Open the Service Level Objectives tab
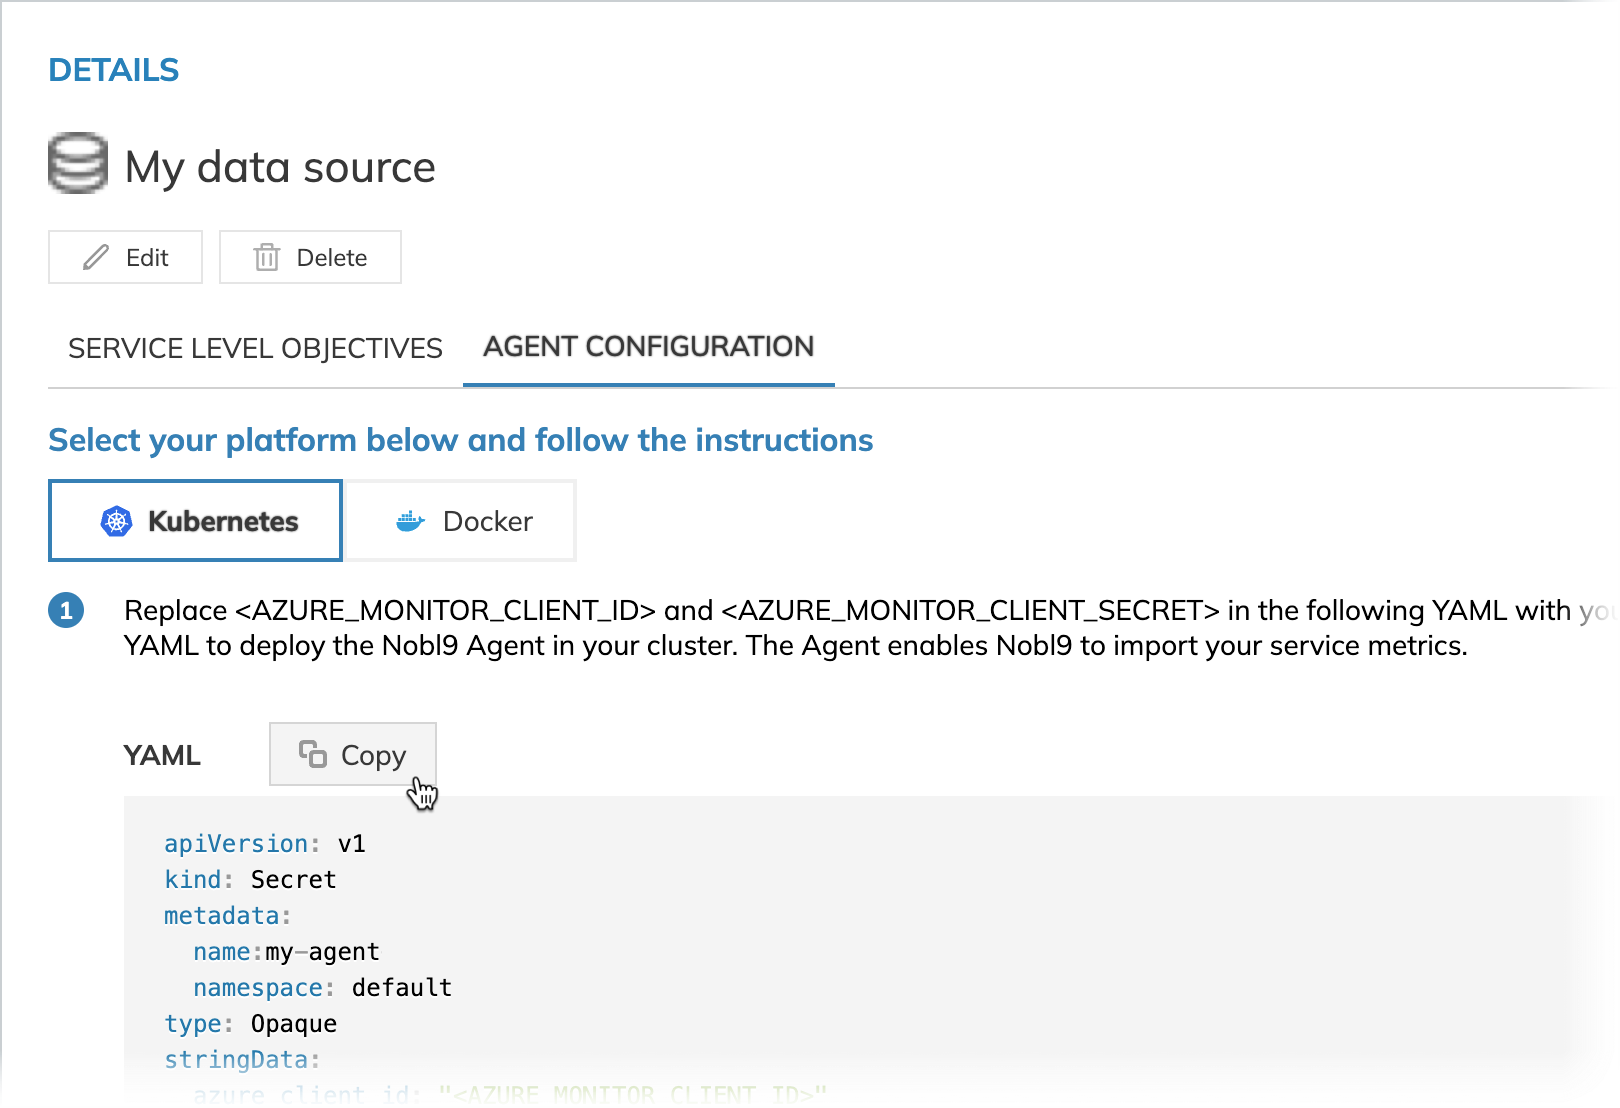The height and width of the screenshot is (1108, 1620). [x=255, y=348]
